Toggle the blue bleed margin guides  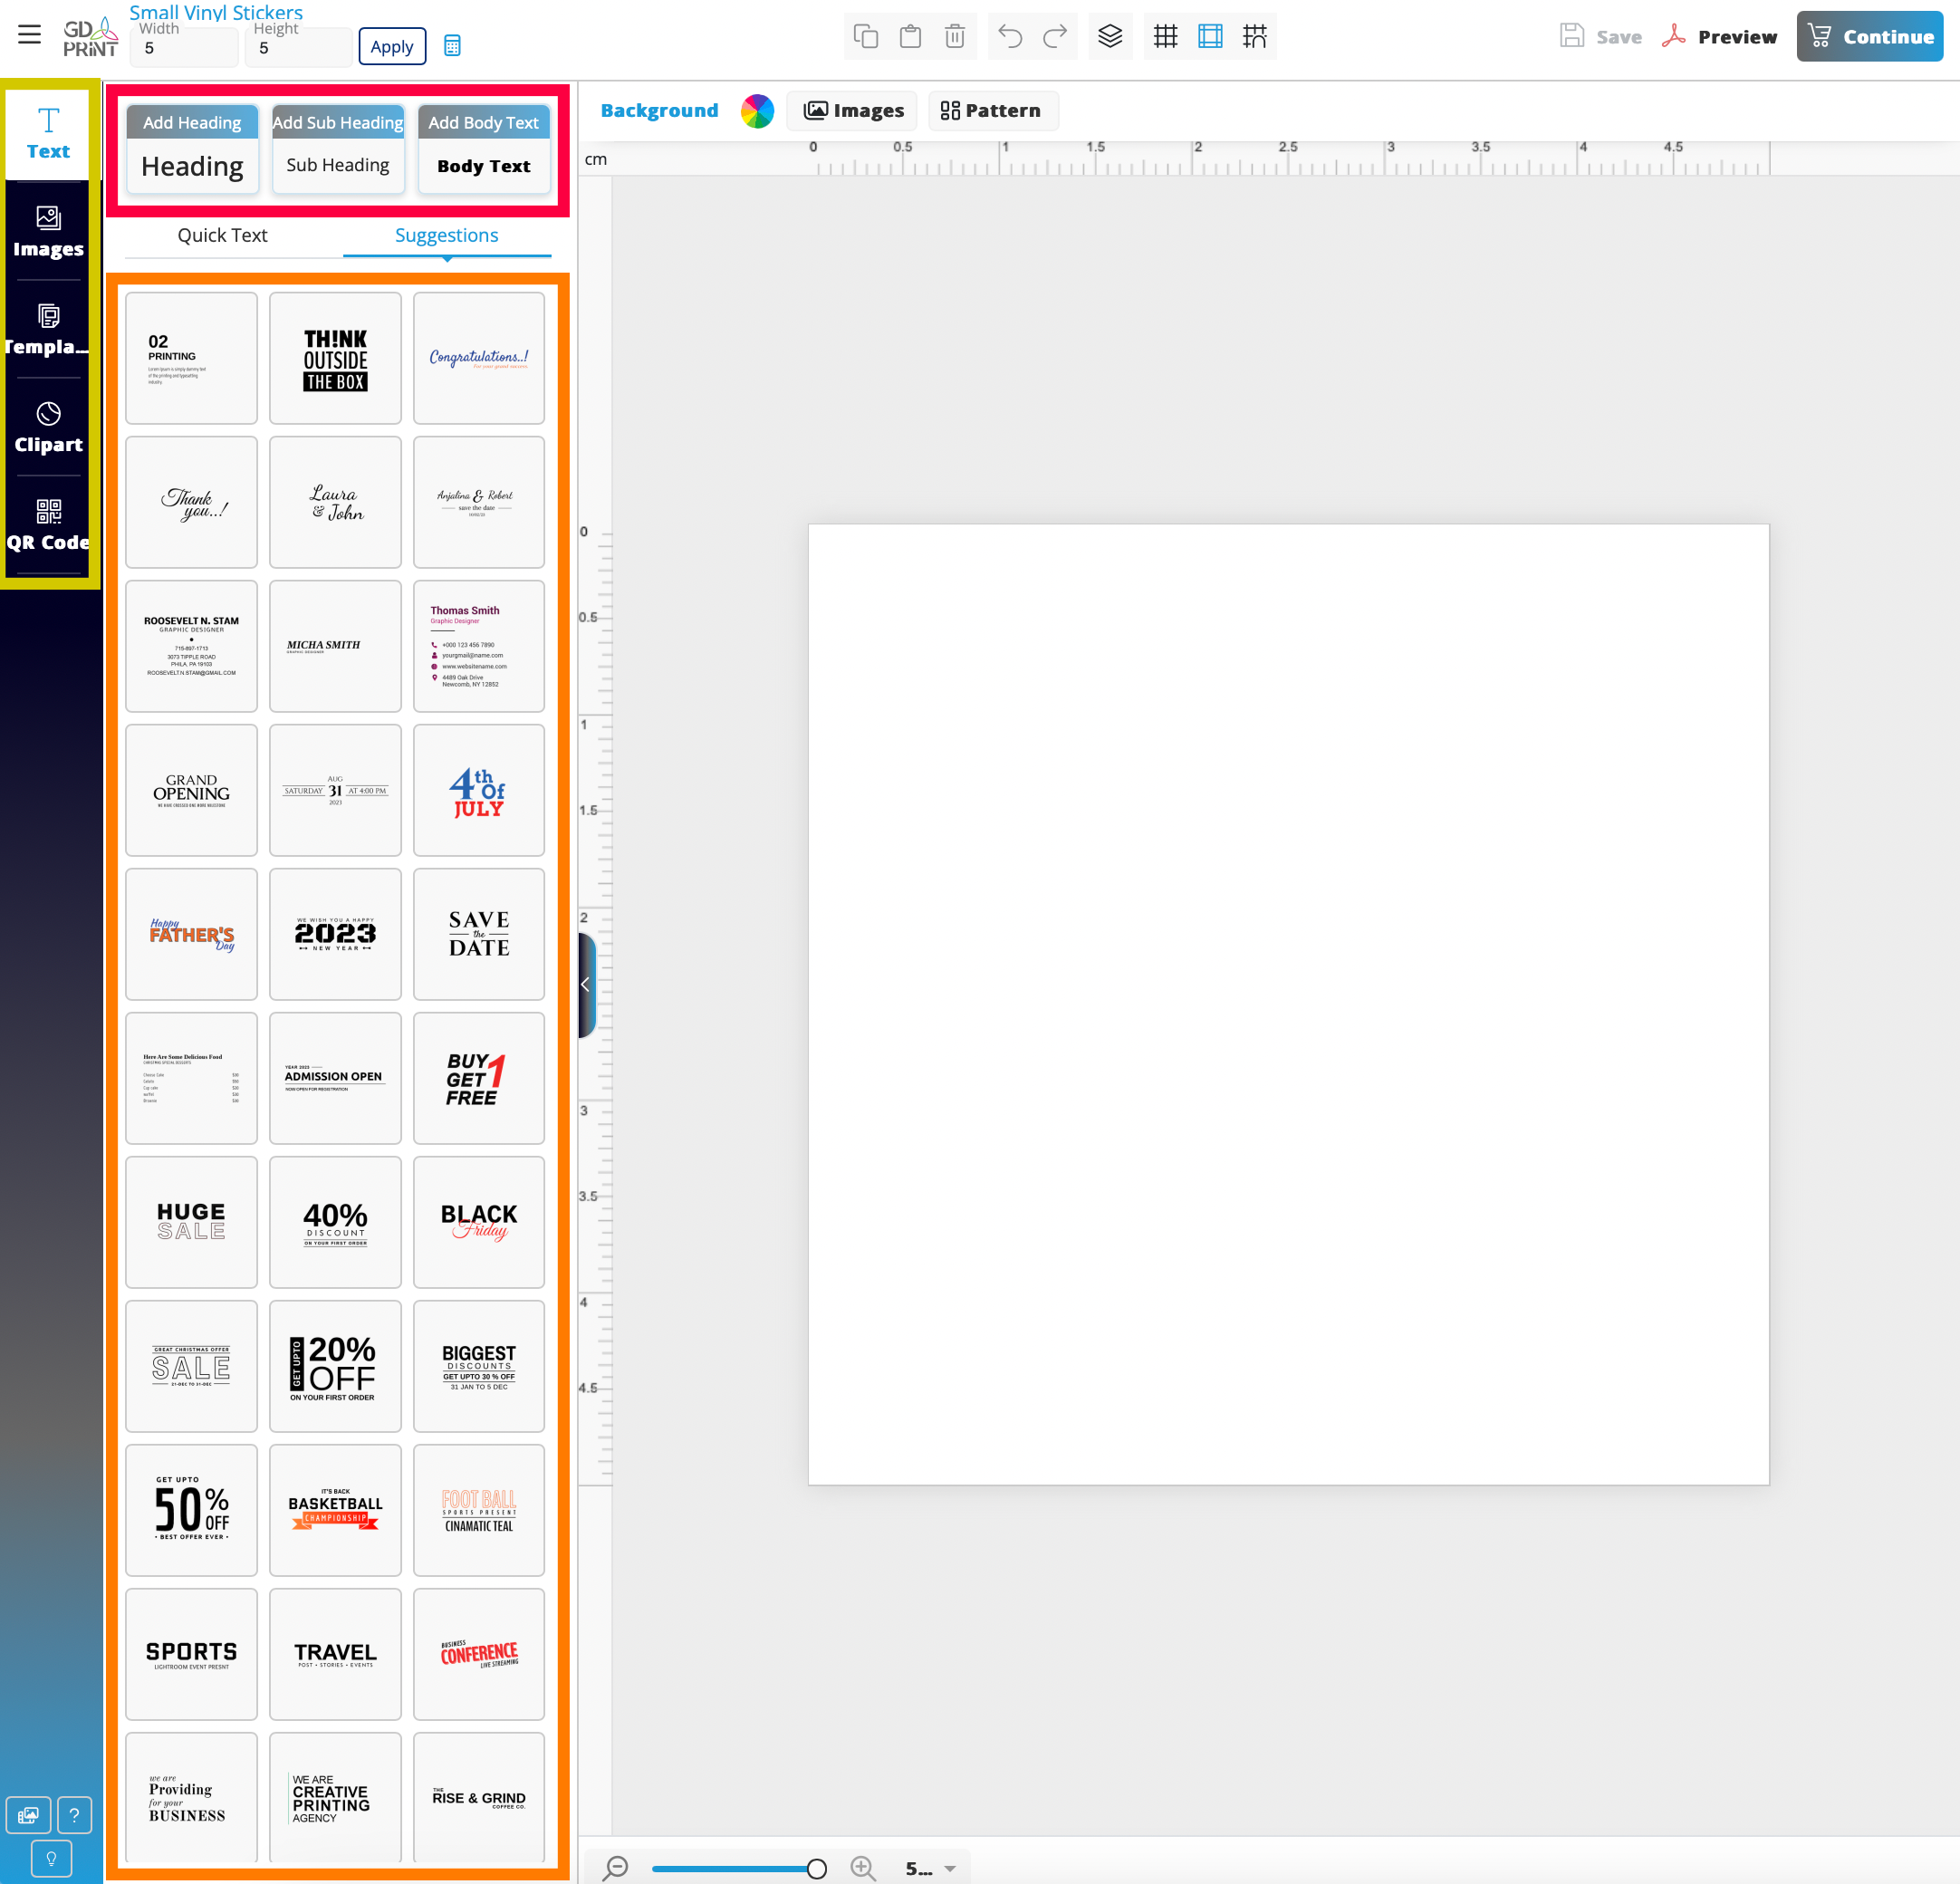(x=1210, y=37)
